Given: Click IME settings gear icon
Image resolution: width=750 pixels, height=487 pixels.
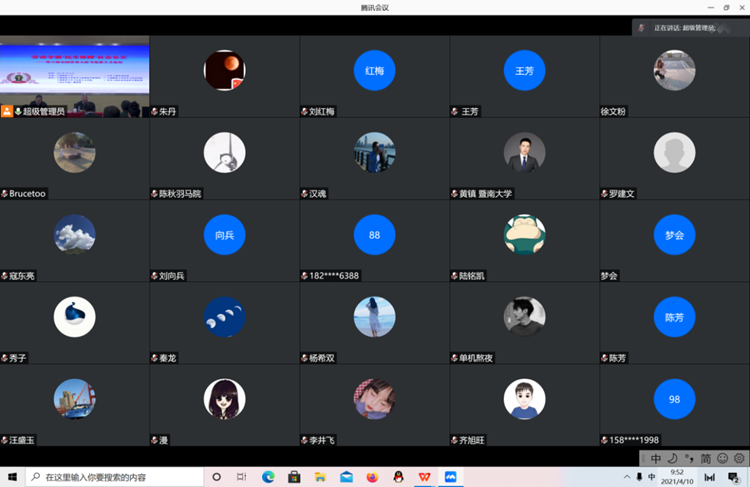Looking at the screenshot, I should coord(739,458).
